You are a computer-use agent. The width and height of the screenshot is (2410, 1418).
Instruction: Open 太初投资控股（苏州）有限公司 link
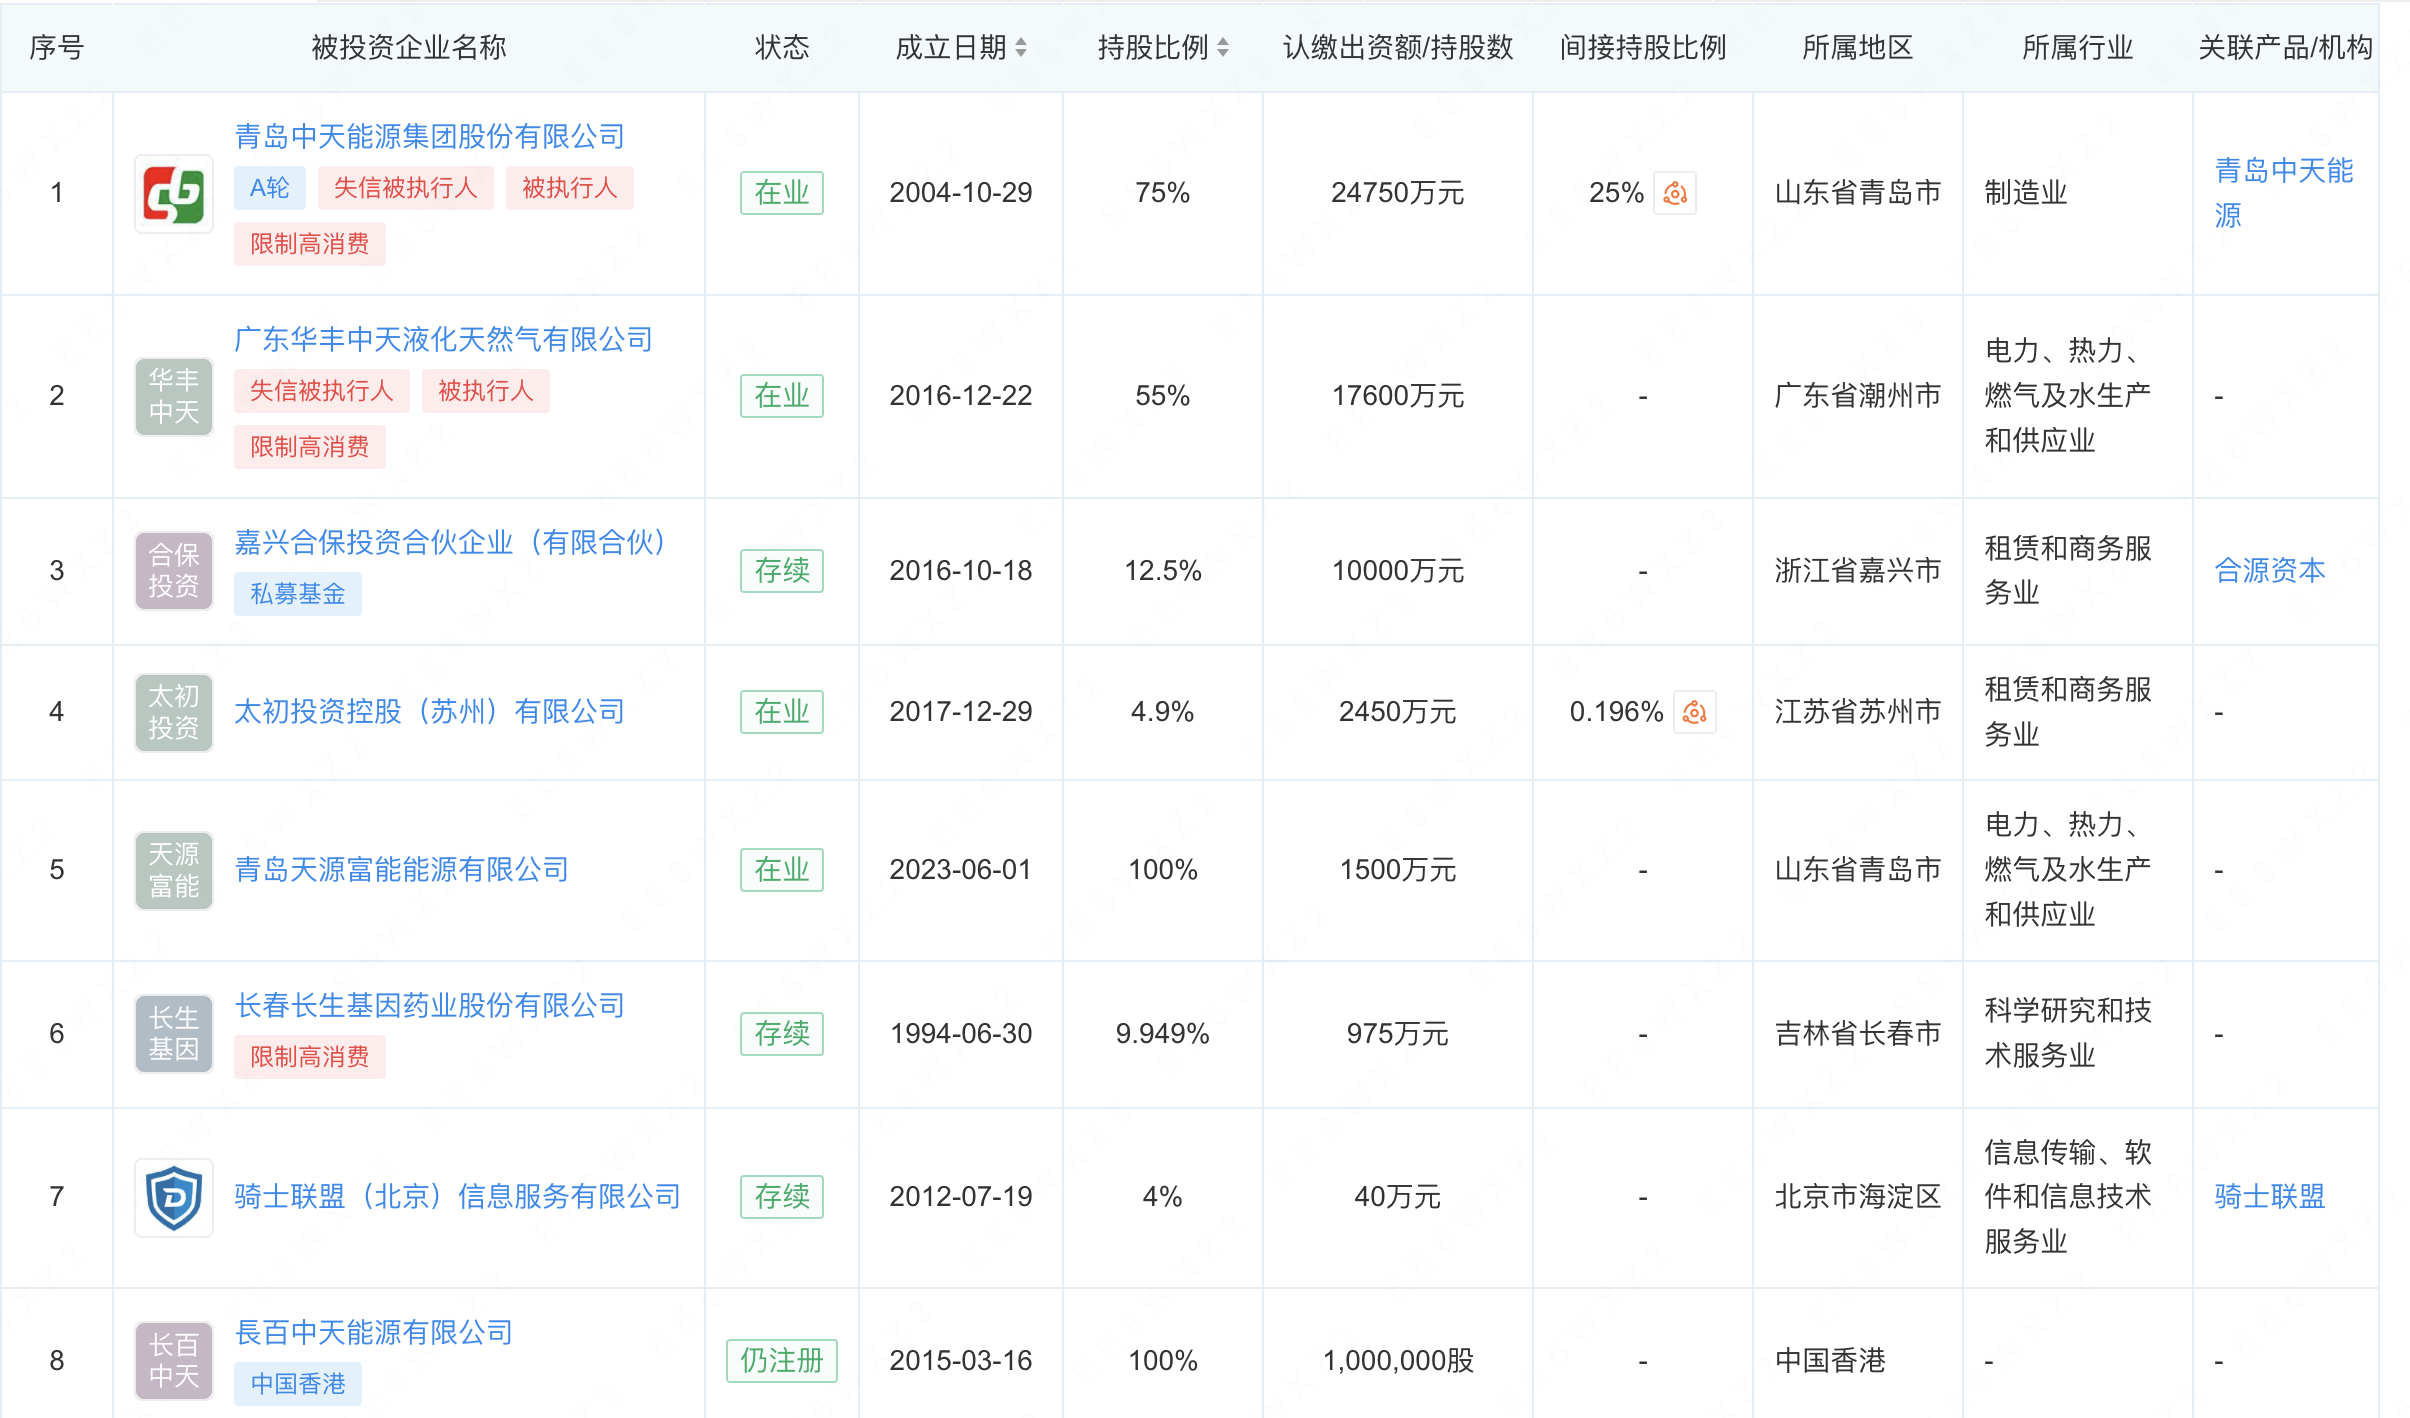pos(430,712)
